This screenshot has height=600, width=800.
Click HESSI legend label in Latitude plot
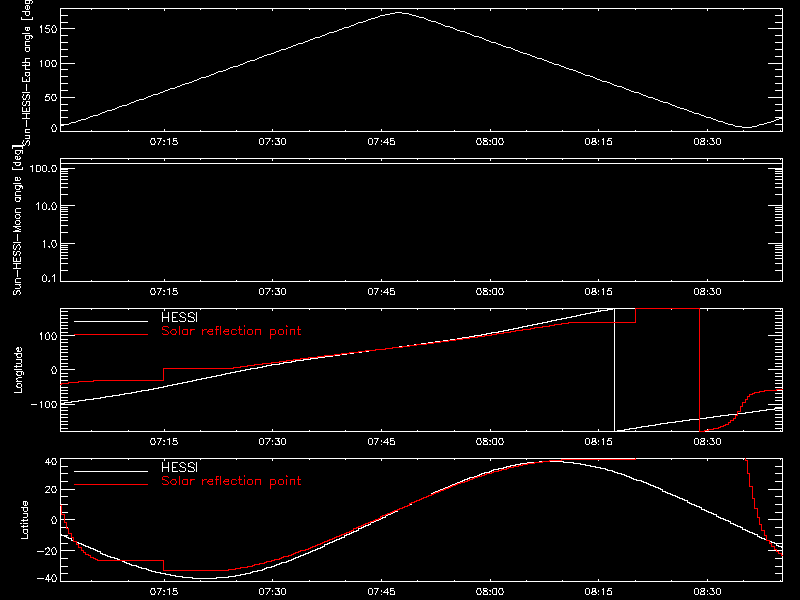click(179, 467)
